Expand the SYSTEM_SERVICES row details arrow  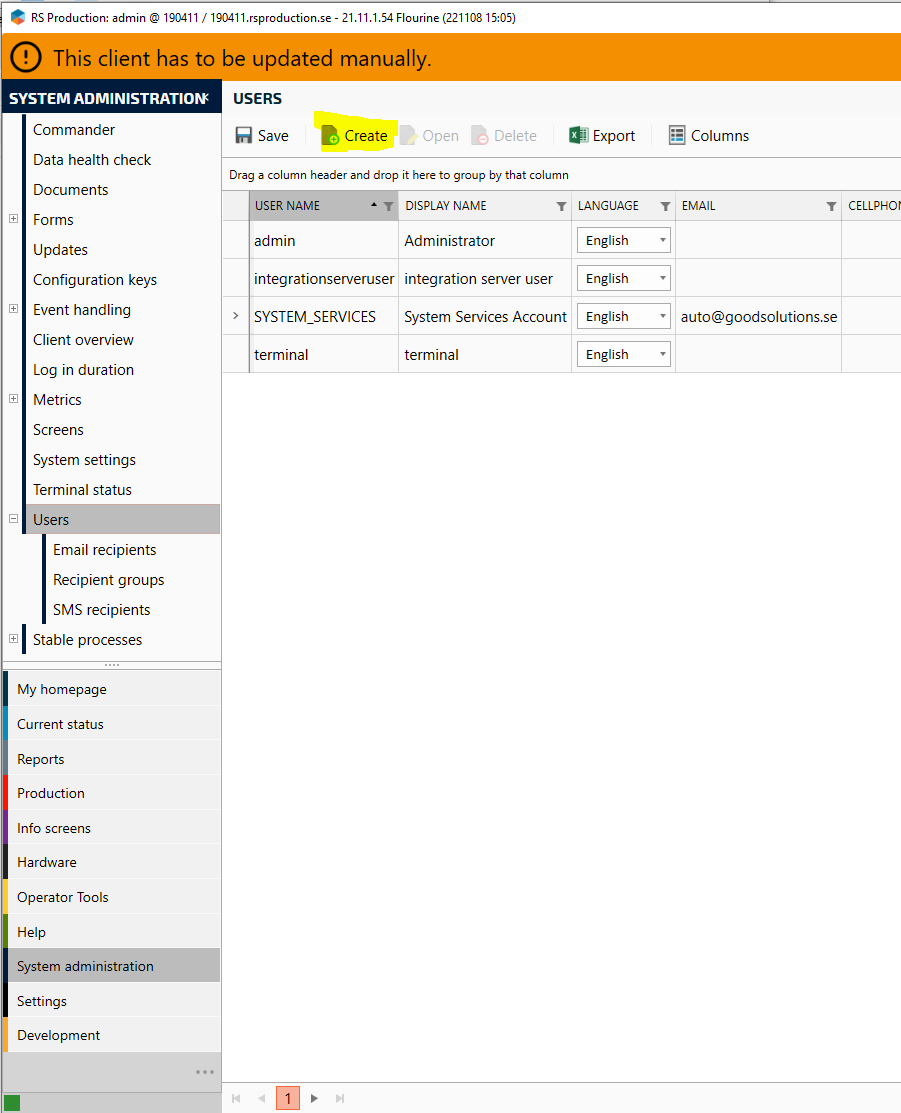click(236, 316)
